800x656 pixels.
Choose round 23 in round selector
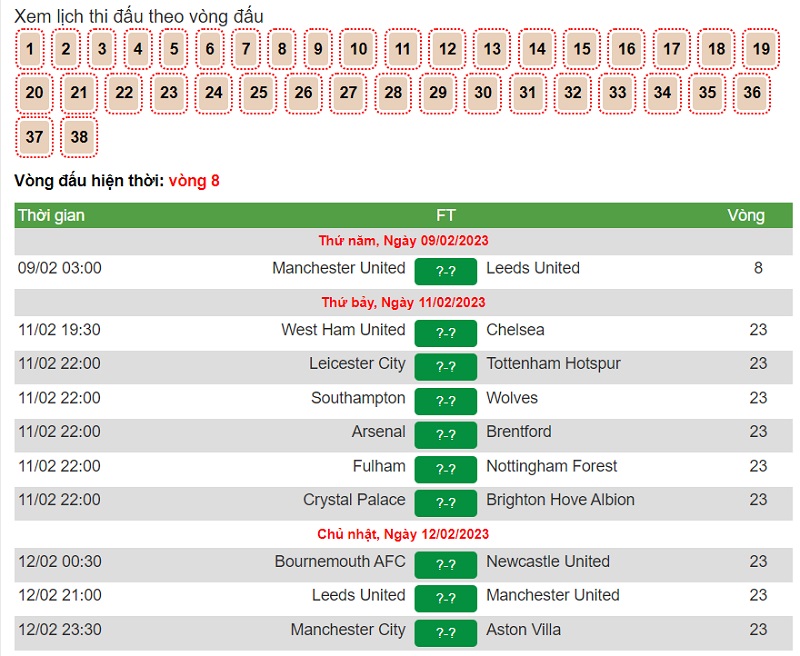pos(169,93)
